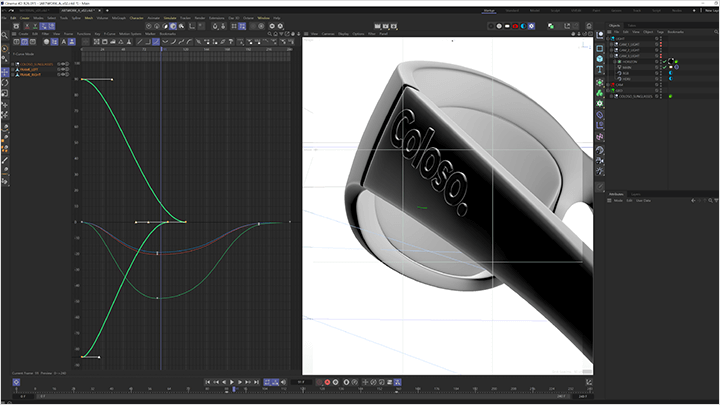This screenshot has height=405, width=720.
Task: Open the MoGraph menu
Action: pos(118,18)
